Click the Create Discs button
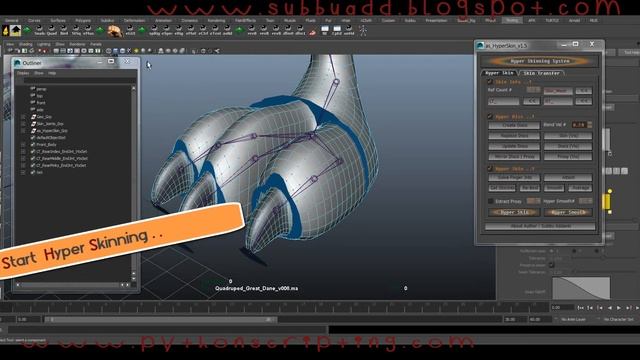The image size is (640, 360). 514,125
